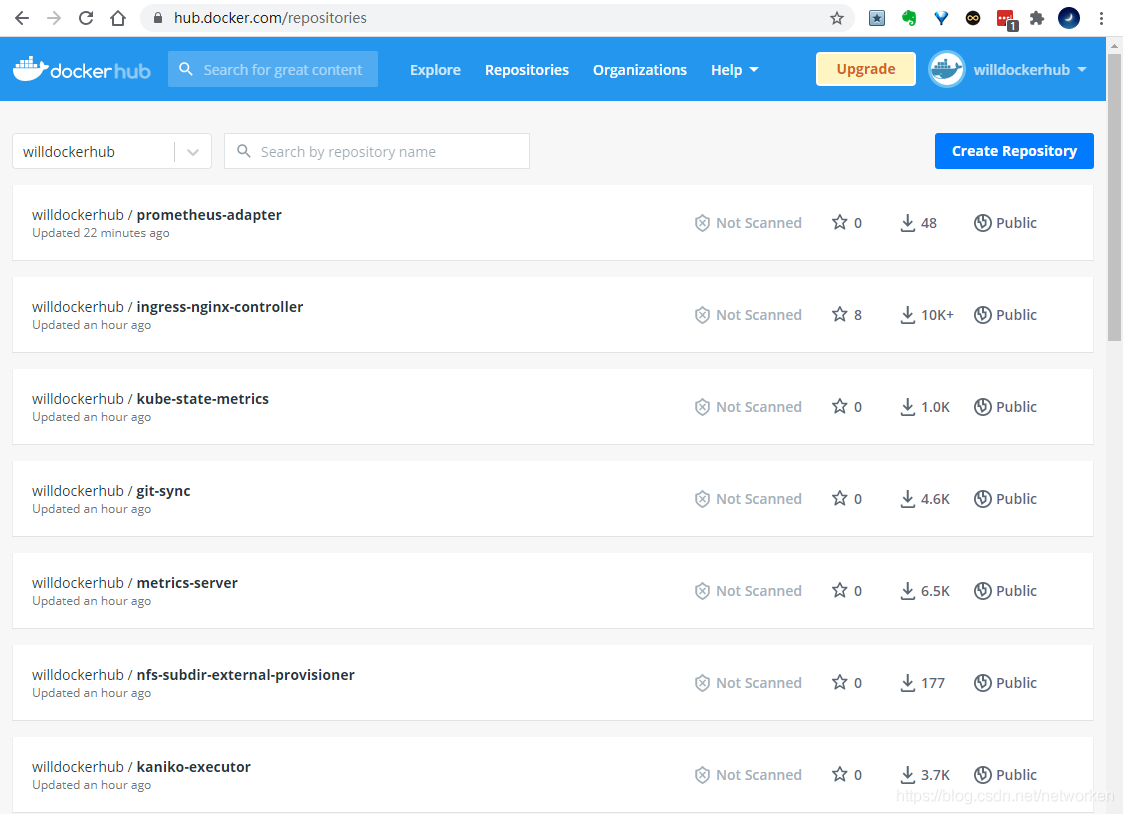The image size is (1123, 814).
Task: Click the 6.5K download count
Action: click(935, 591)
